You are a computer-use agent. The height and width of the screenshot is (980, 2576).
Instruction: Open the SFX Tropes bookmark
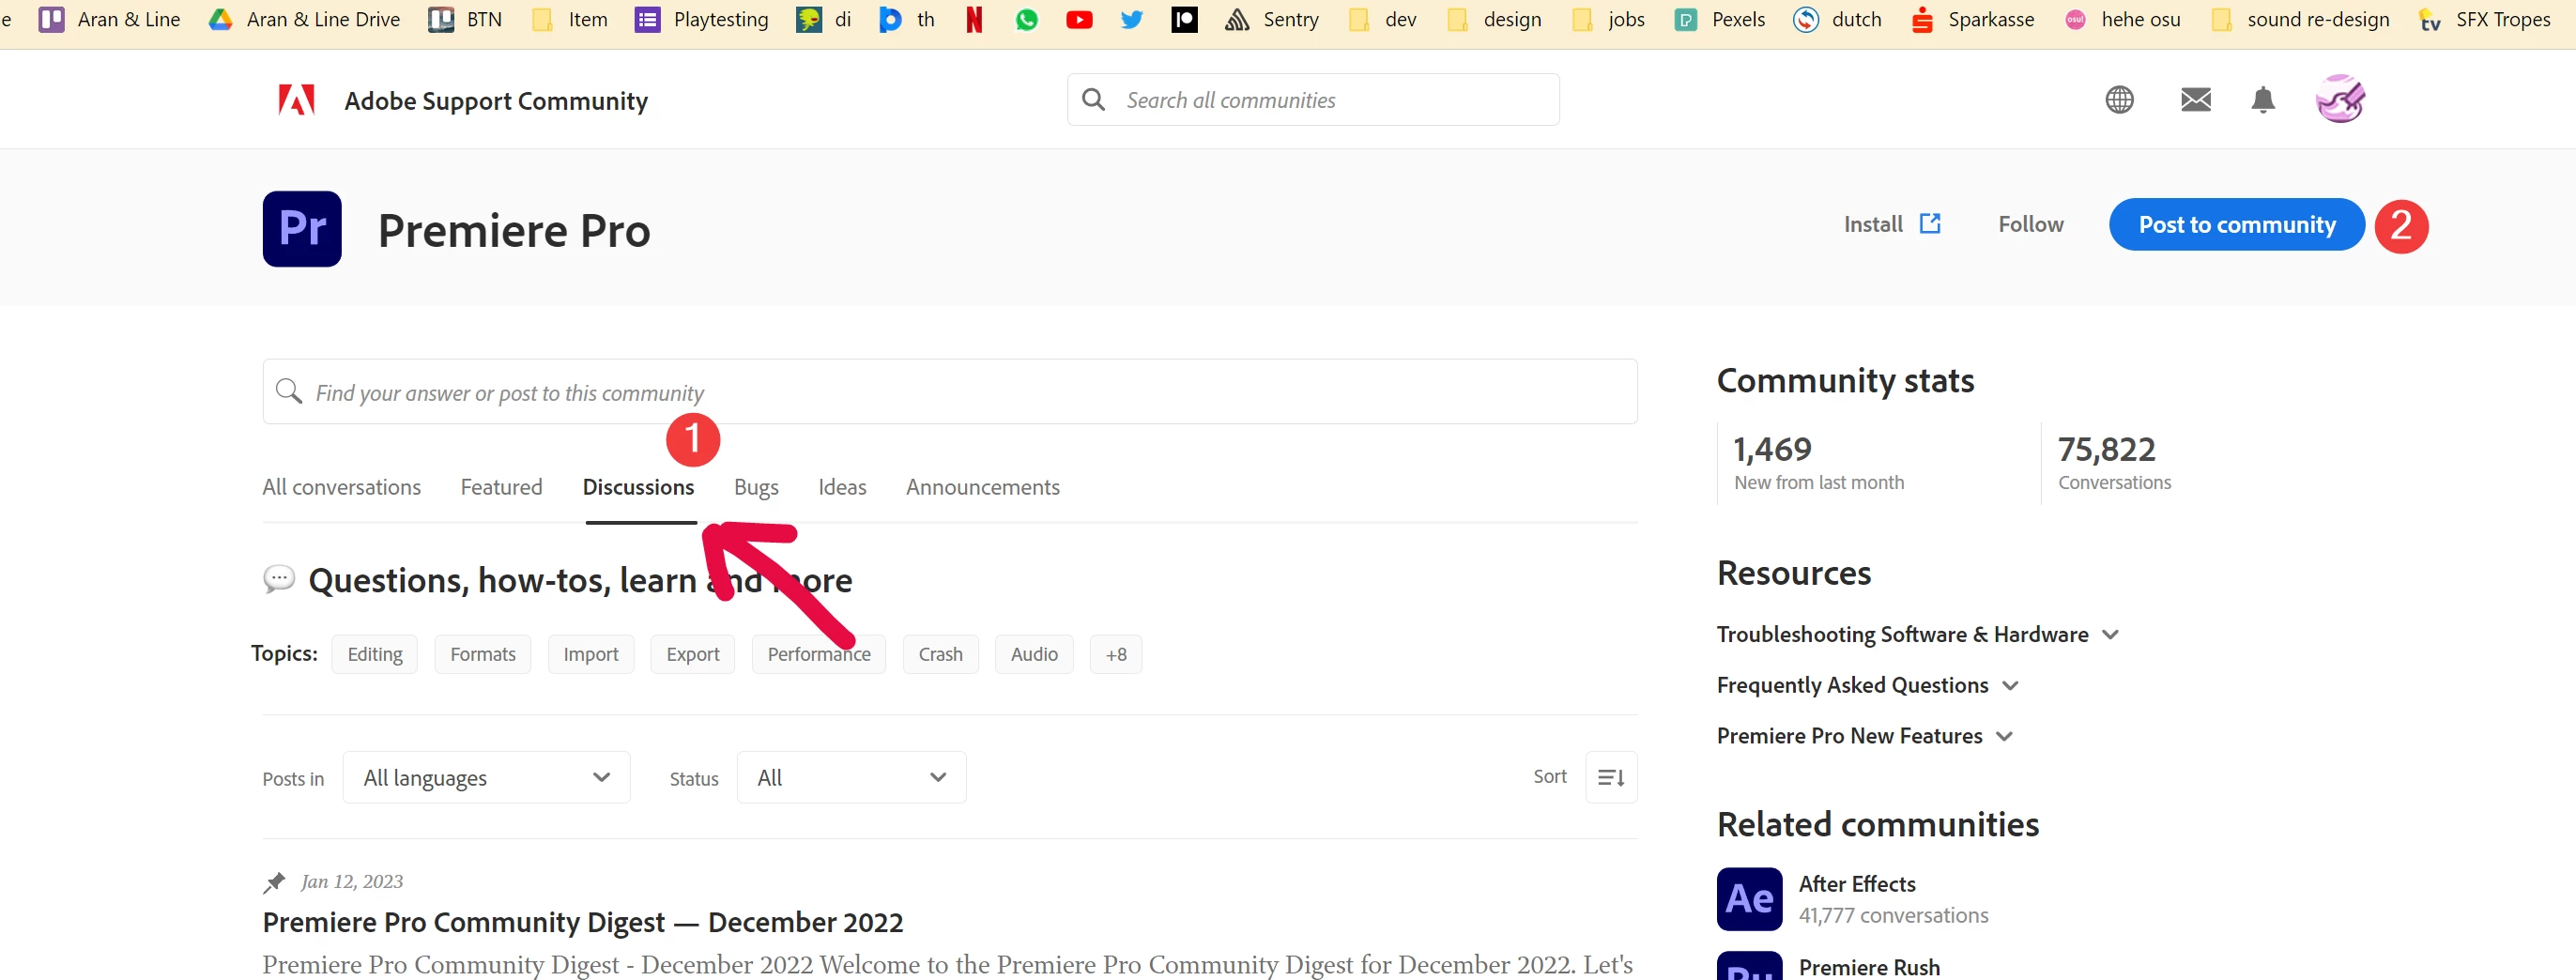pyautogui.click(x=2484, y=19)
